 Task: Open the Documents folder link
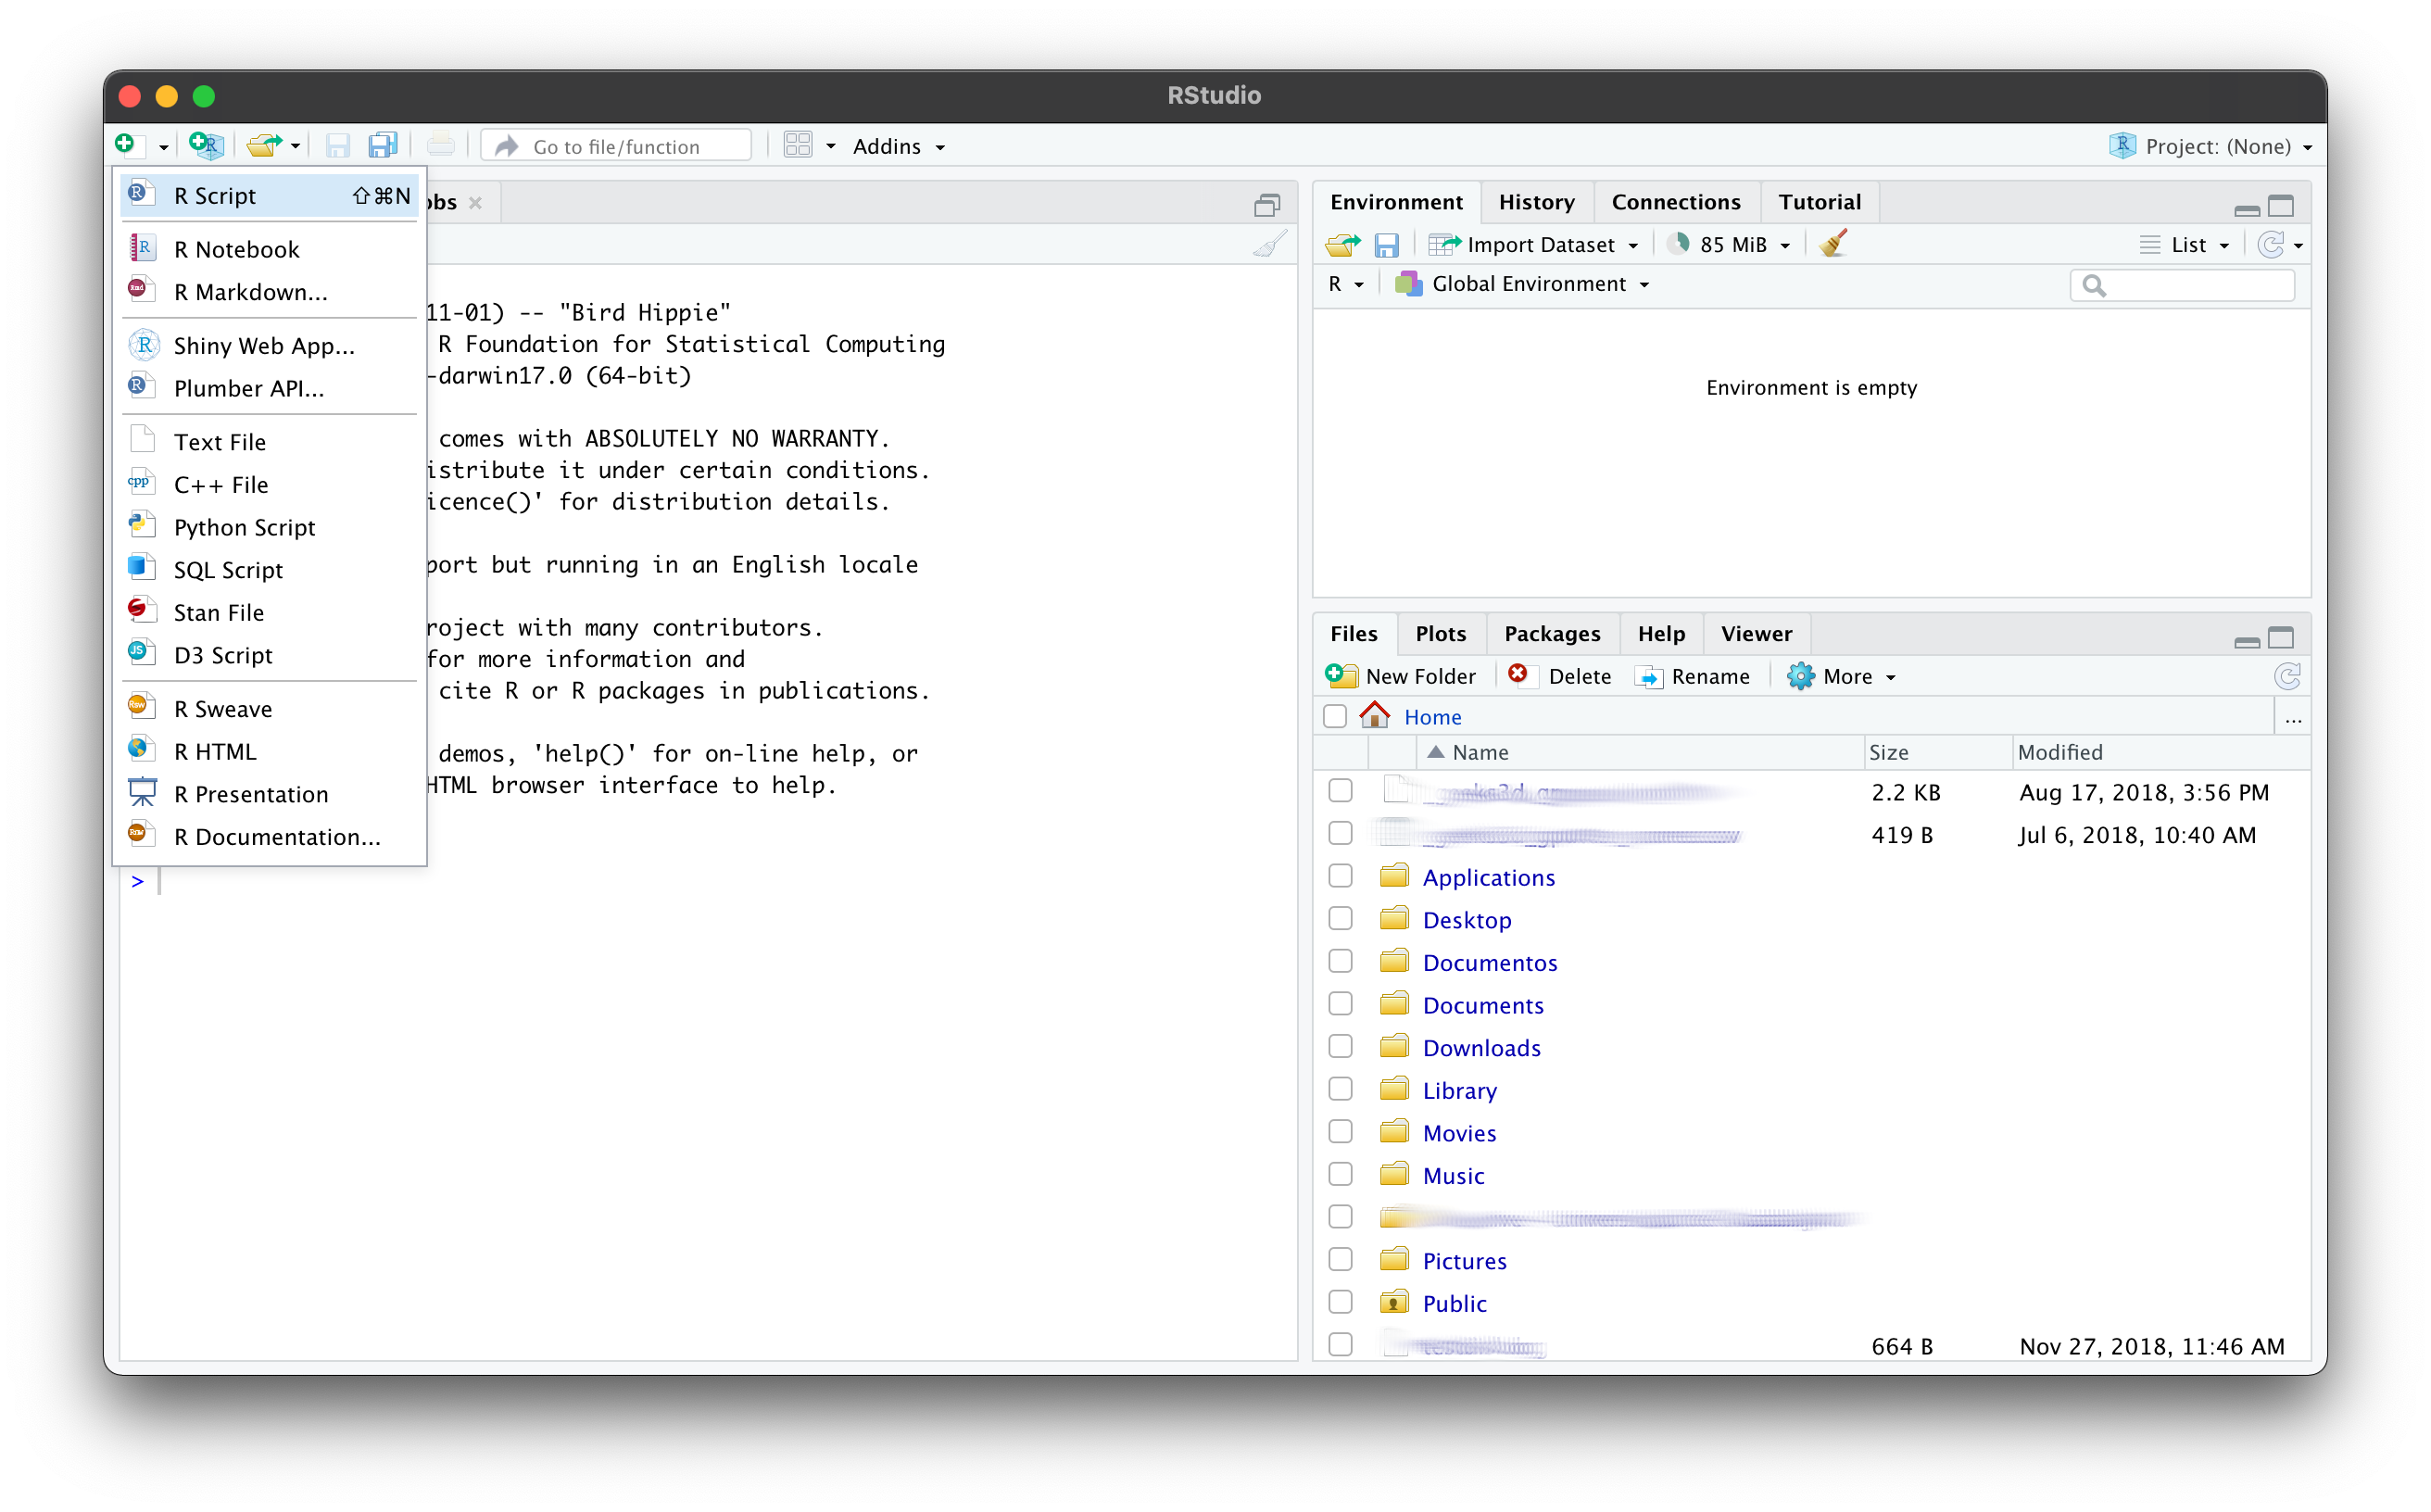click(x=1482, y=1005)
